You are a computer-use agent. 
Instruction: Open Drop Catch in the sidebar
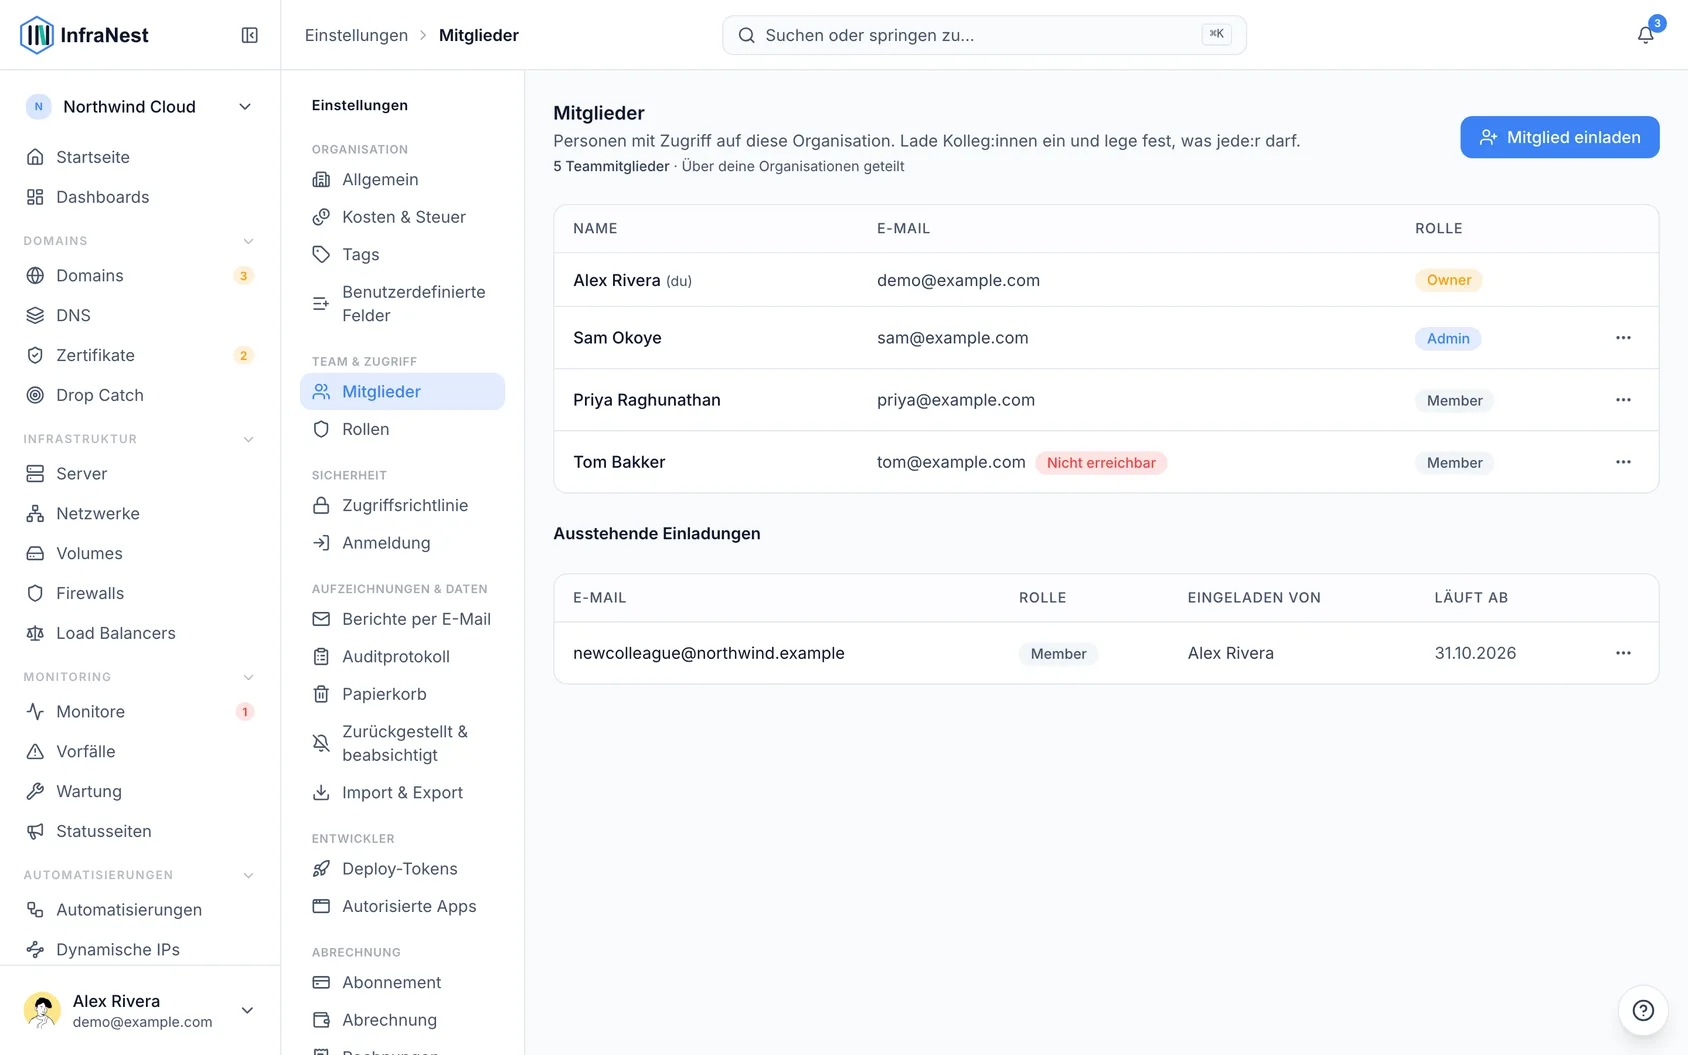pyautogui.click(x=140, y=395)
